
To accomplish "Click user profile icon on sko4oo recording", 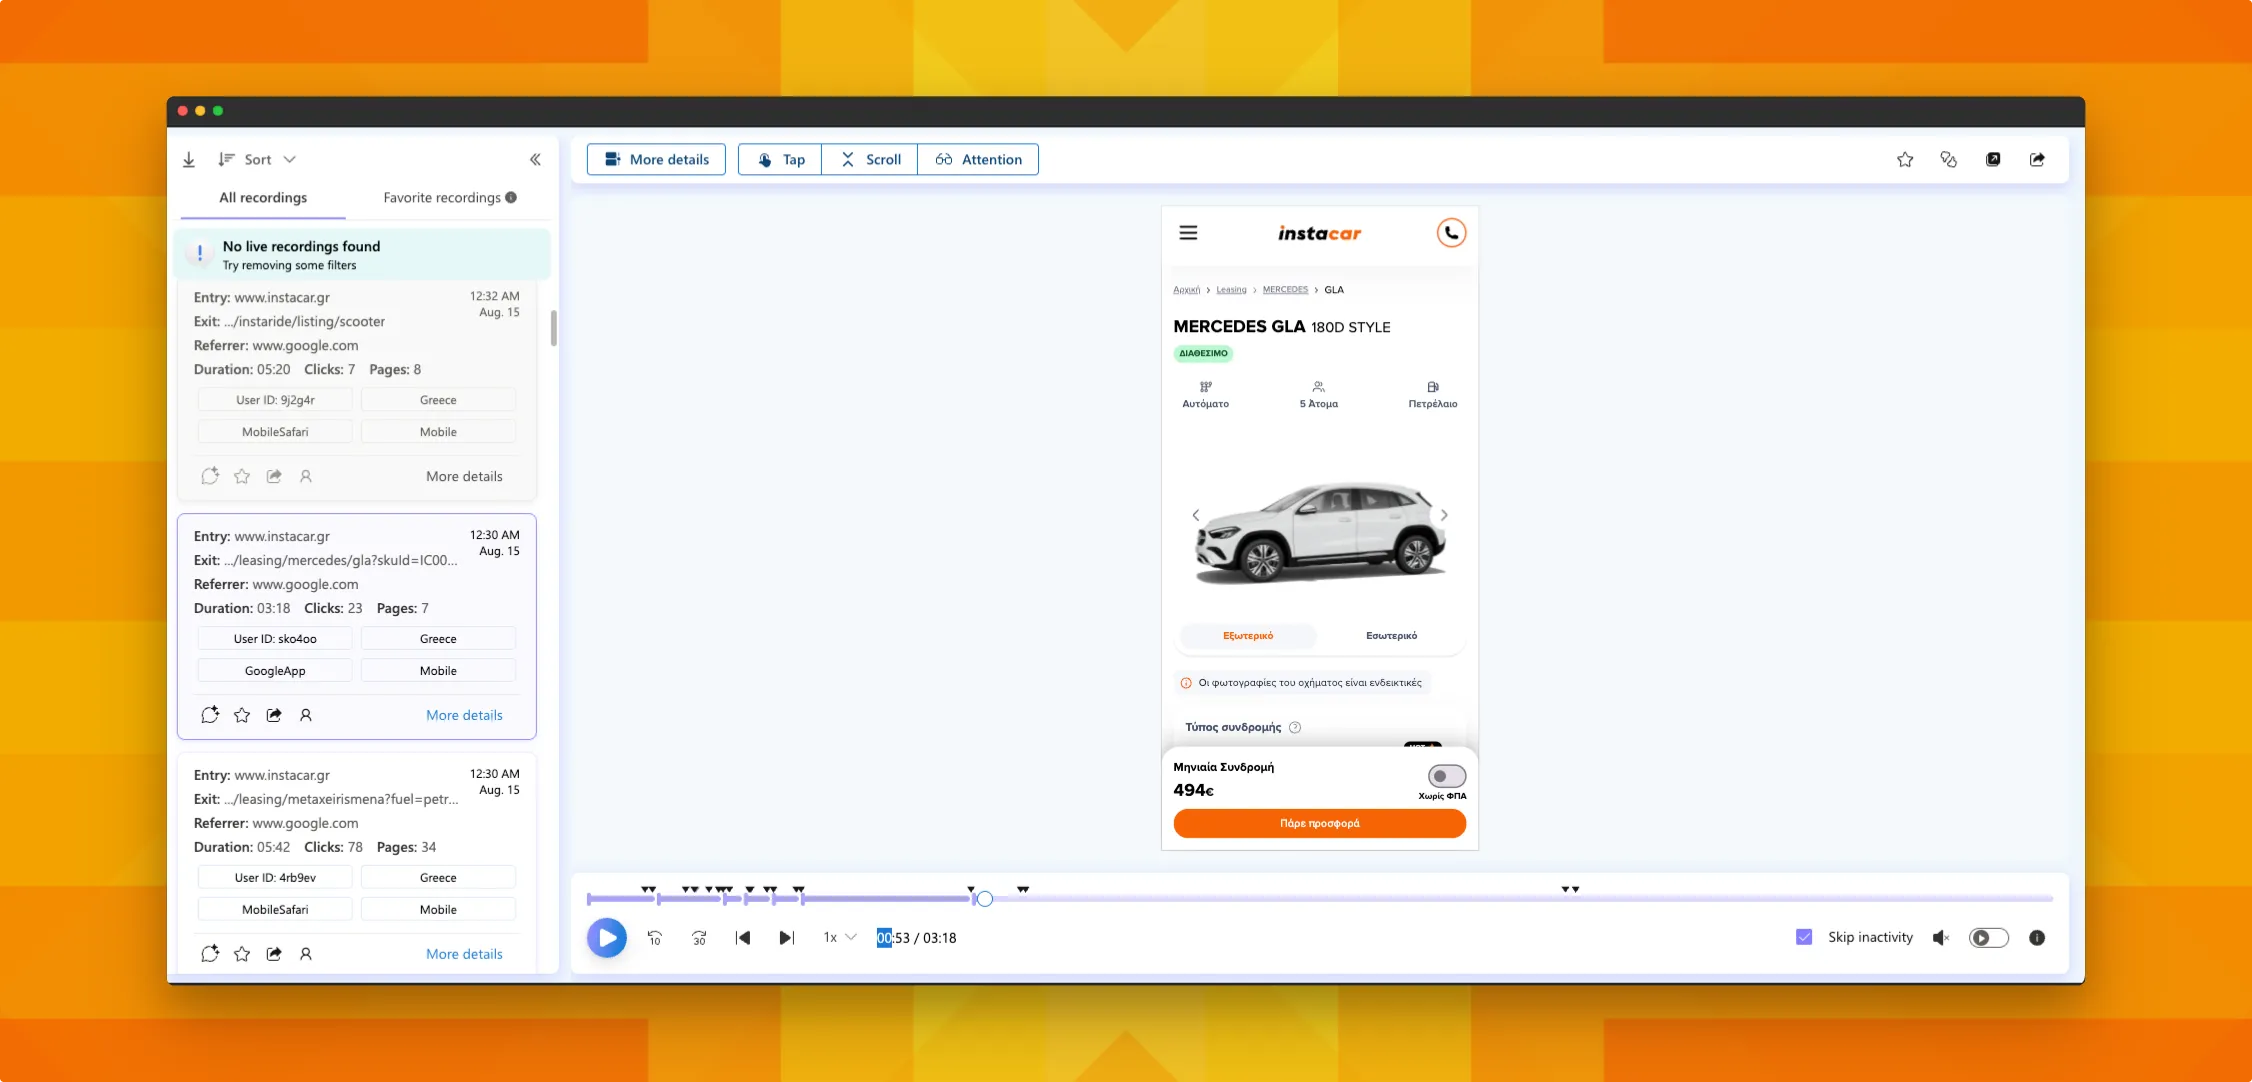I will coord(306,715).
